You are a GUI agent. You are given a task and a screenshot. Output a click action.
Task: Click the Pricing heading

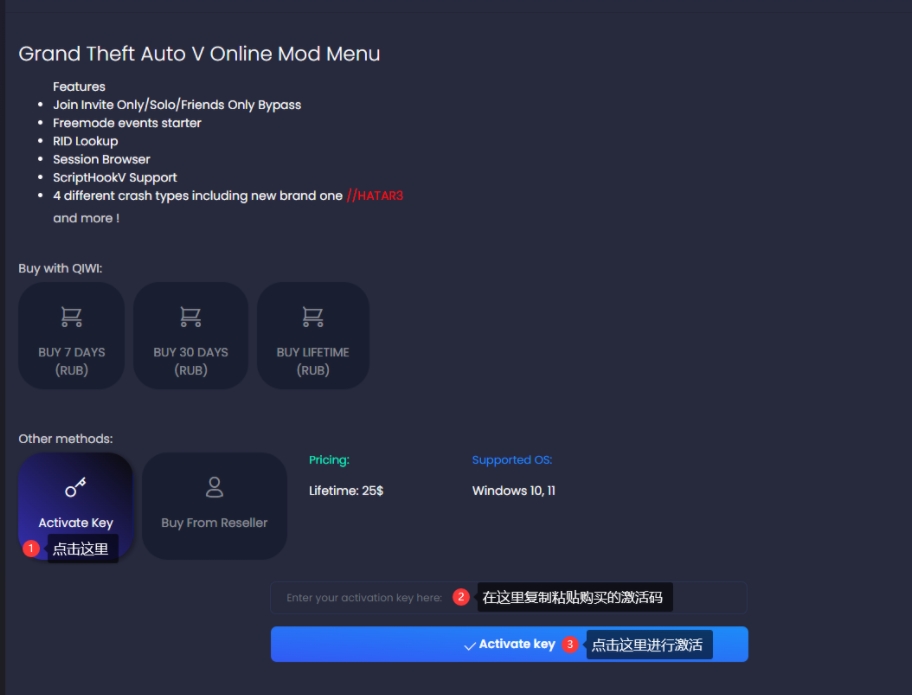point(329,459)
